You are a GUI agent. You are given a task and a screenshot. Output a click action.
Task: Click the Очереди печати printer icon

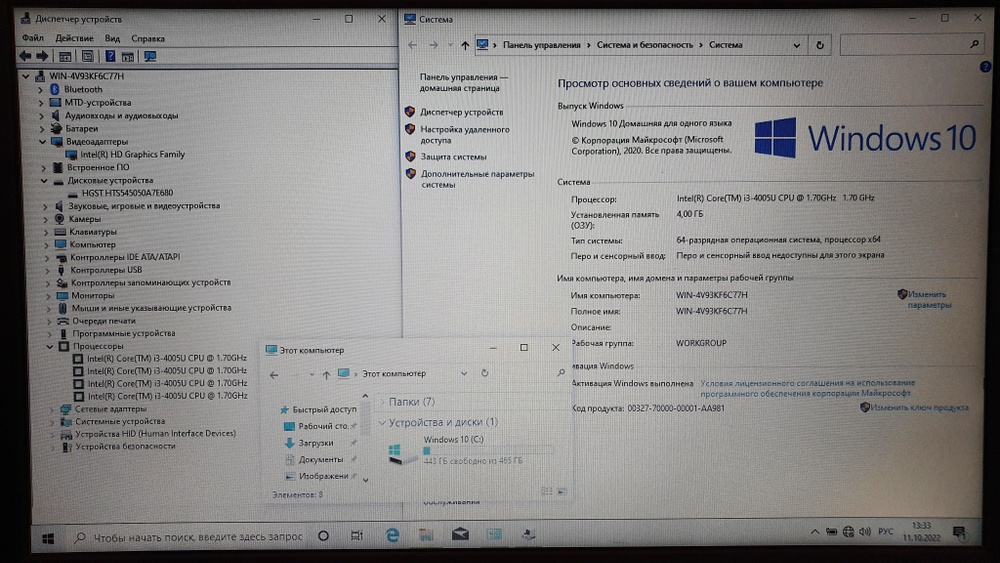pos(63,321)
